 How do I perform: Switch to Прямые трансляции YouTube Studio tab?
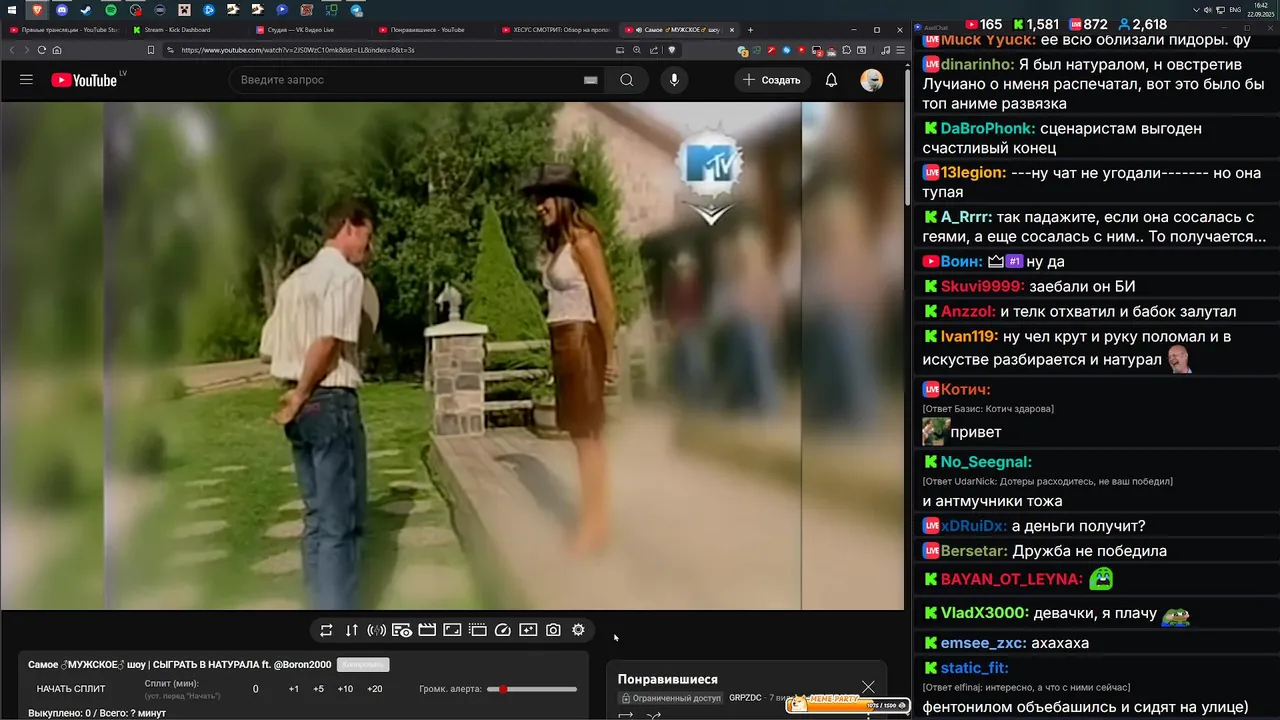pyautogui.click(x=63, y=30)
